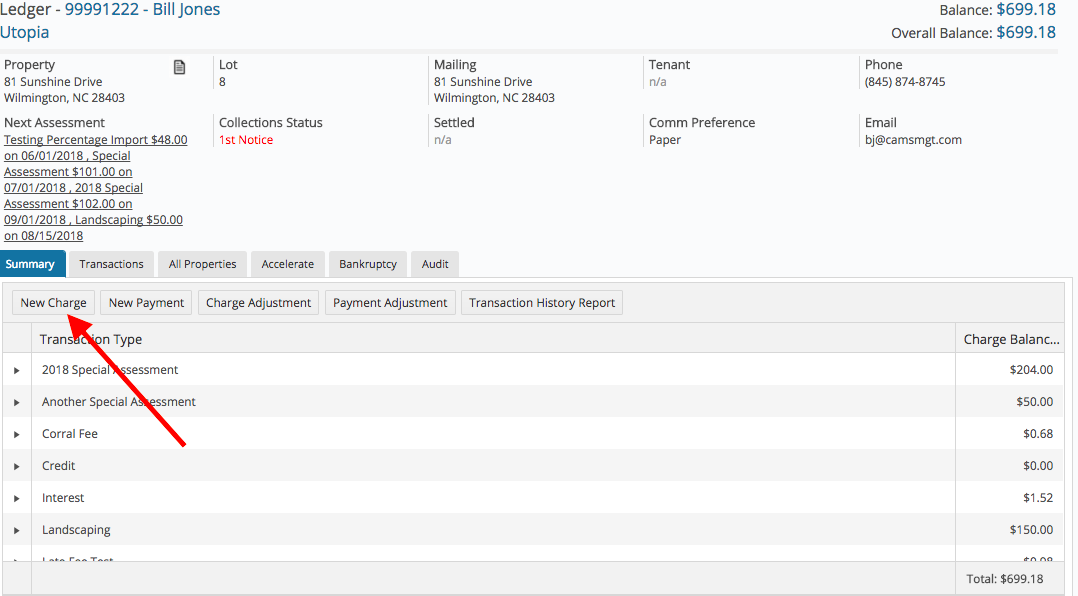Open Payment Adjustment

point(390,302)
